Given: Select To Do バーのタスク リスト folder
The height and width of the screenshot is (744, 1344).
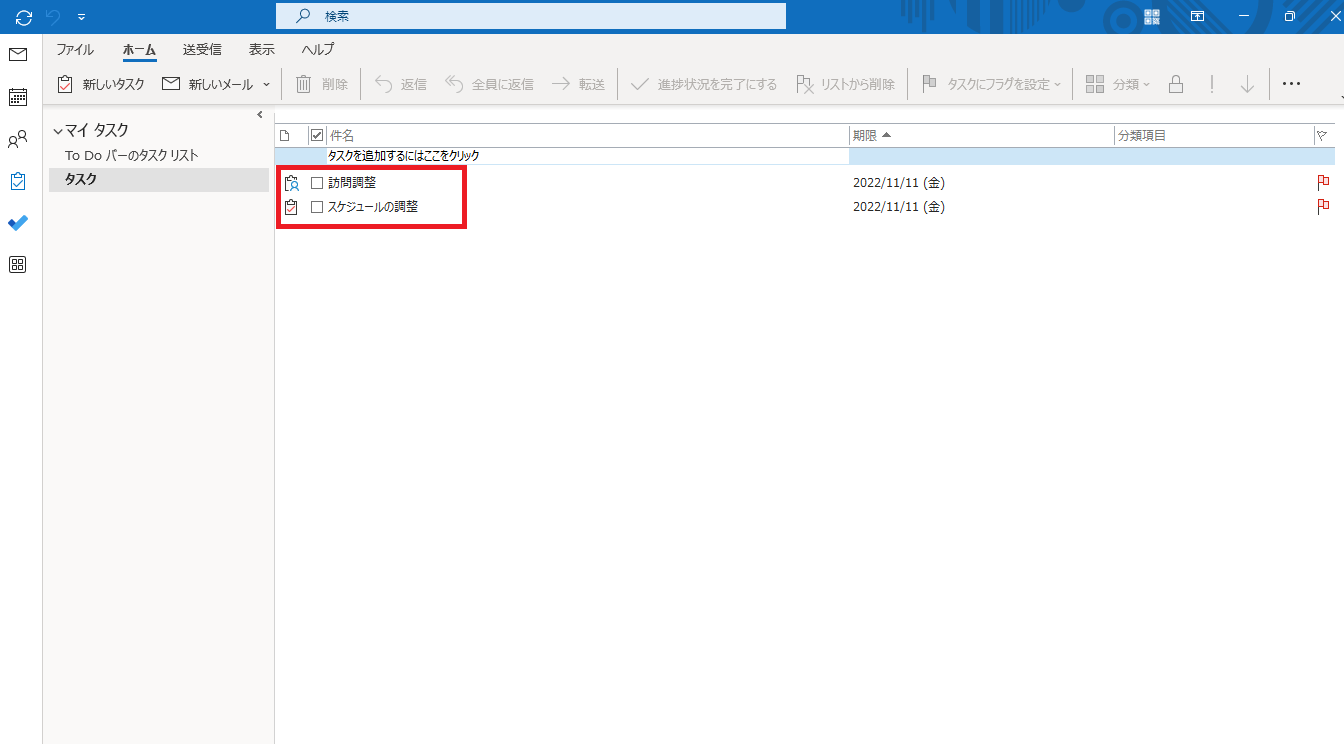Looking at the screenshot, I should [x=132, y=155].
